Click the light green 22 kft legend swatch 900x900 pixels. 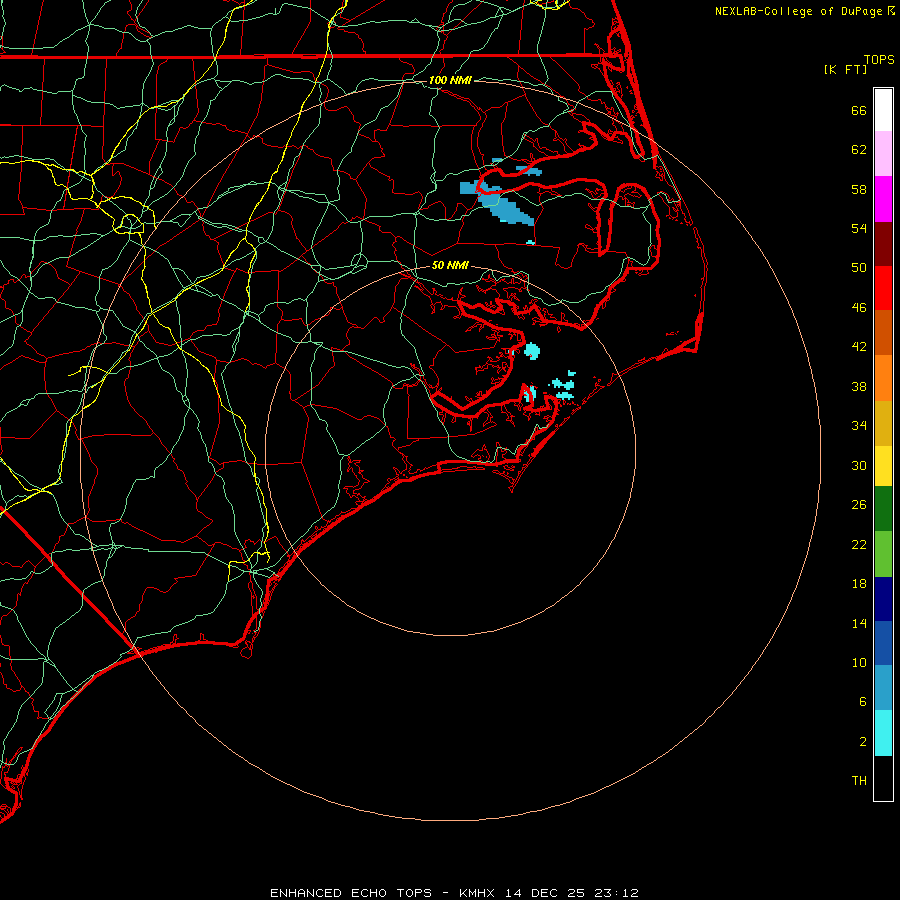click(883, 553)
